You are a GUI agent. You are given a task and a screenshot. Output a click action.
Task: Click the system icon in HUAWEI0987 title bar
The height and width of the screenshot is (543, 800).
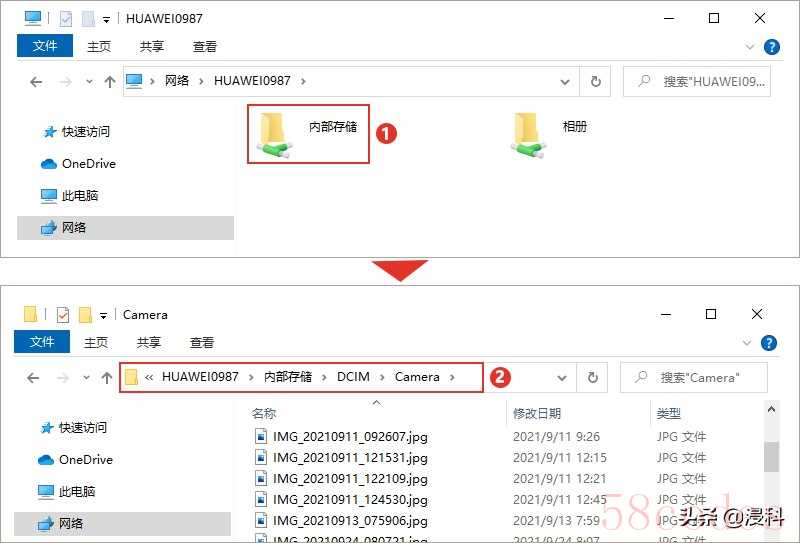pyautogui.click(x=33, y=18)
